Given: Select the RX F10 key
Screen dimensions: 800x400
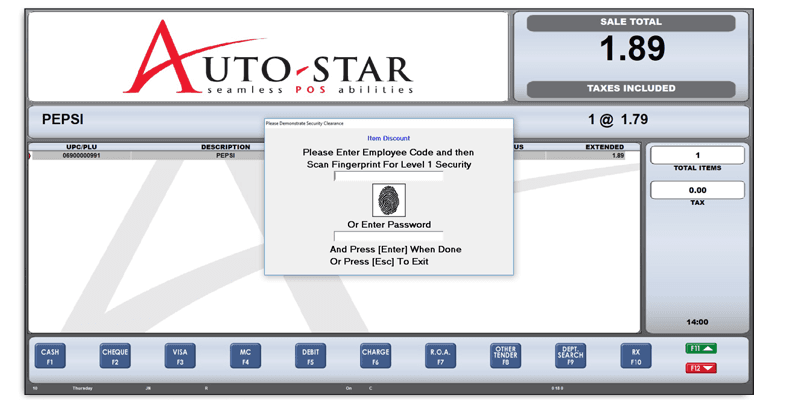Looking at the screenshot, I should tap(636, 356).
